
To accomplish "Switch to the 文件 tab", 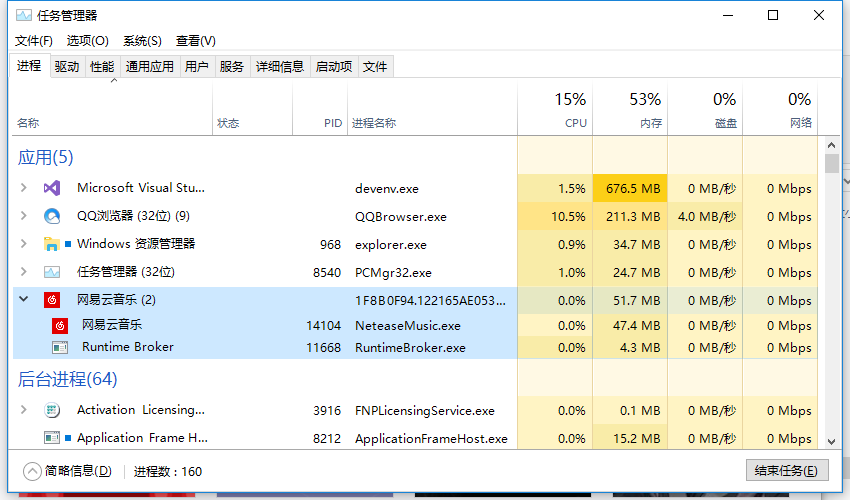I will (x=375, y=67).
